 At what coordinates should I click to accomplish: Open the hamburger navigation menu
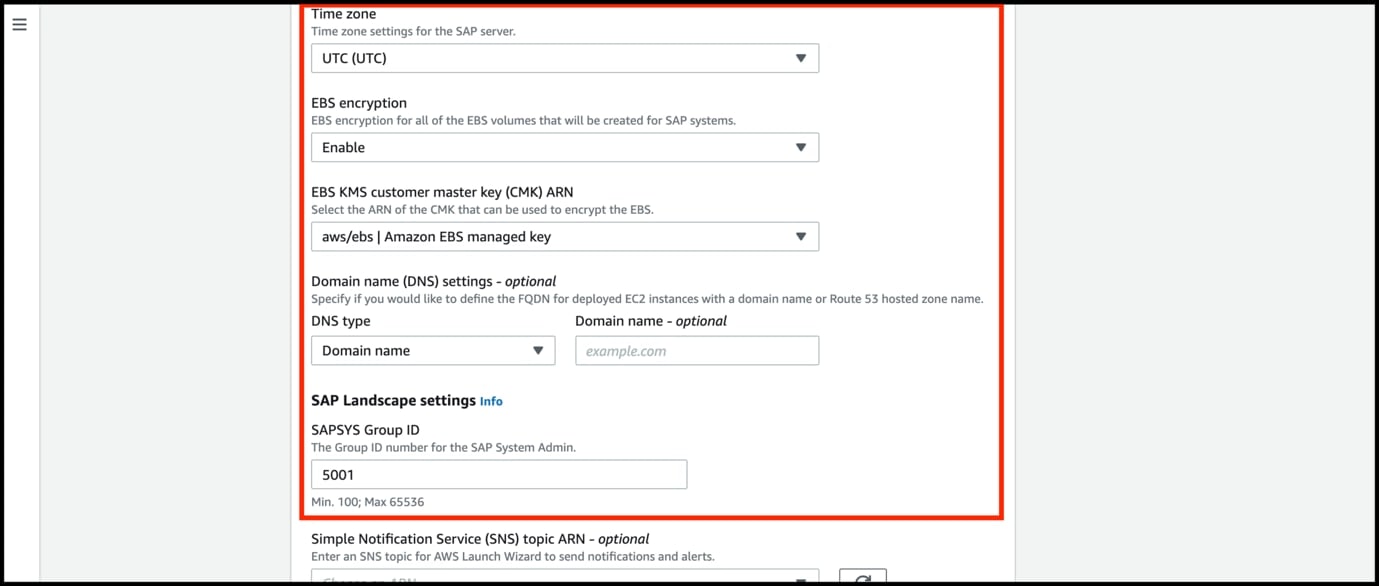19,24
